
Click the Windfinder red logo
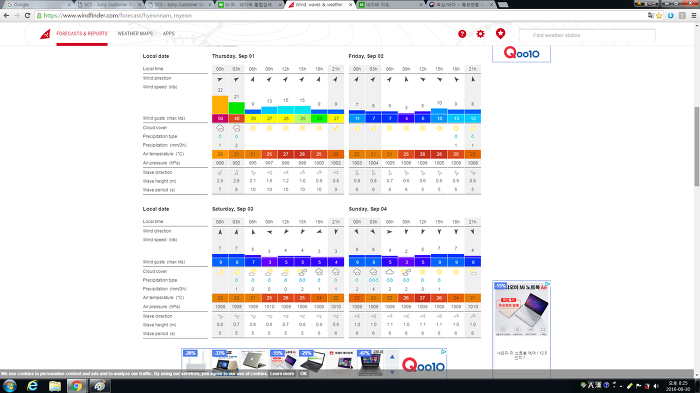point(45,34)
